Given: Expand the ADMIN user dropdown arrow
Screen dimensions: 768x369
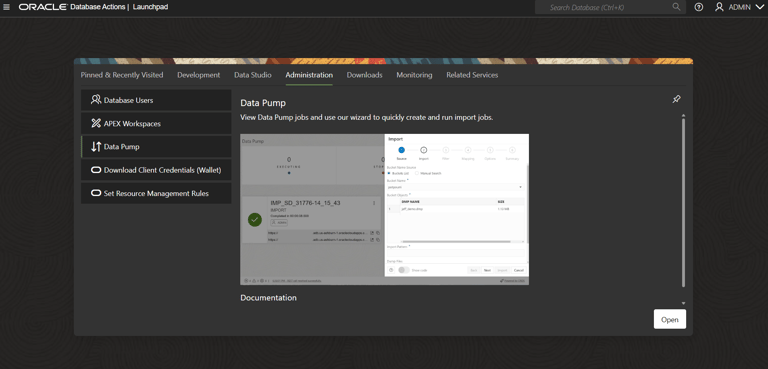Looking at the screenshot, I should [x=760, y=7].
